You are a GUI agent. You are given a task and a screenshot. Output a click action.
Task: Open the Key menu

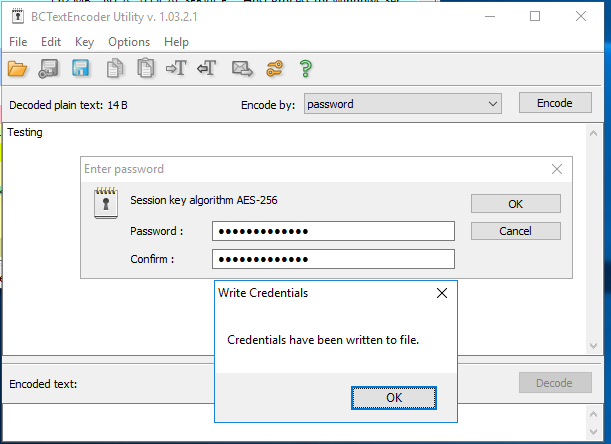pyautogui.click(x=84, y=42)
